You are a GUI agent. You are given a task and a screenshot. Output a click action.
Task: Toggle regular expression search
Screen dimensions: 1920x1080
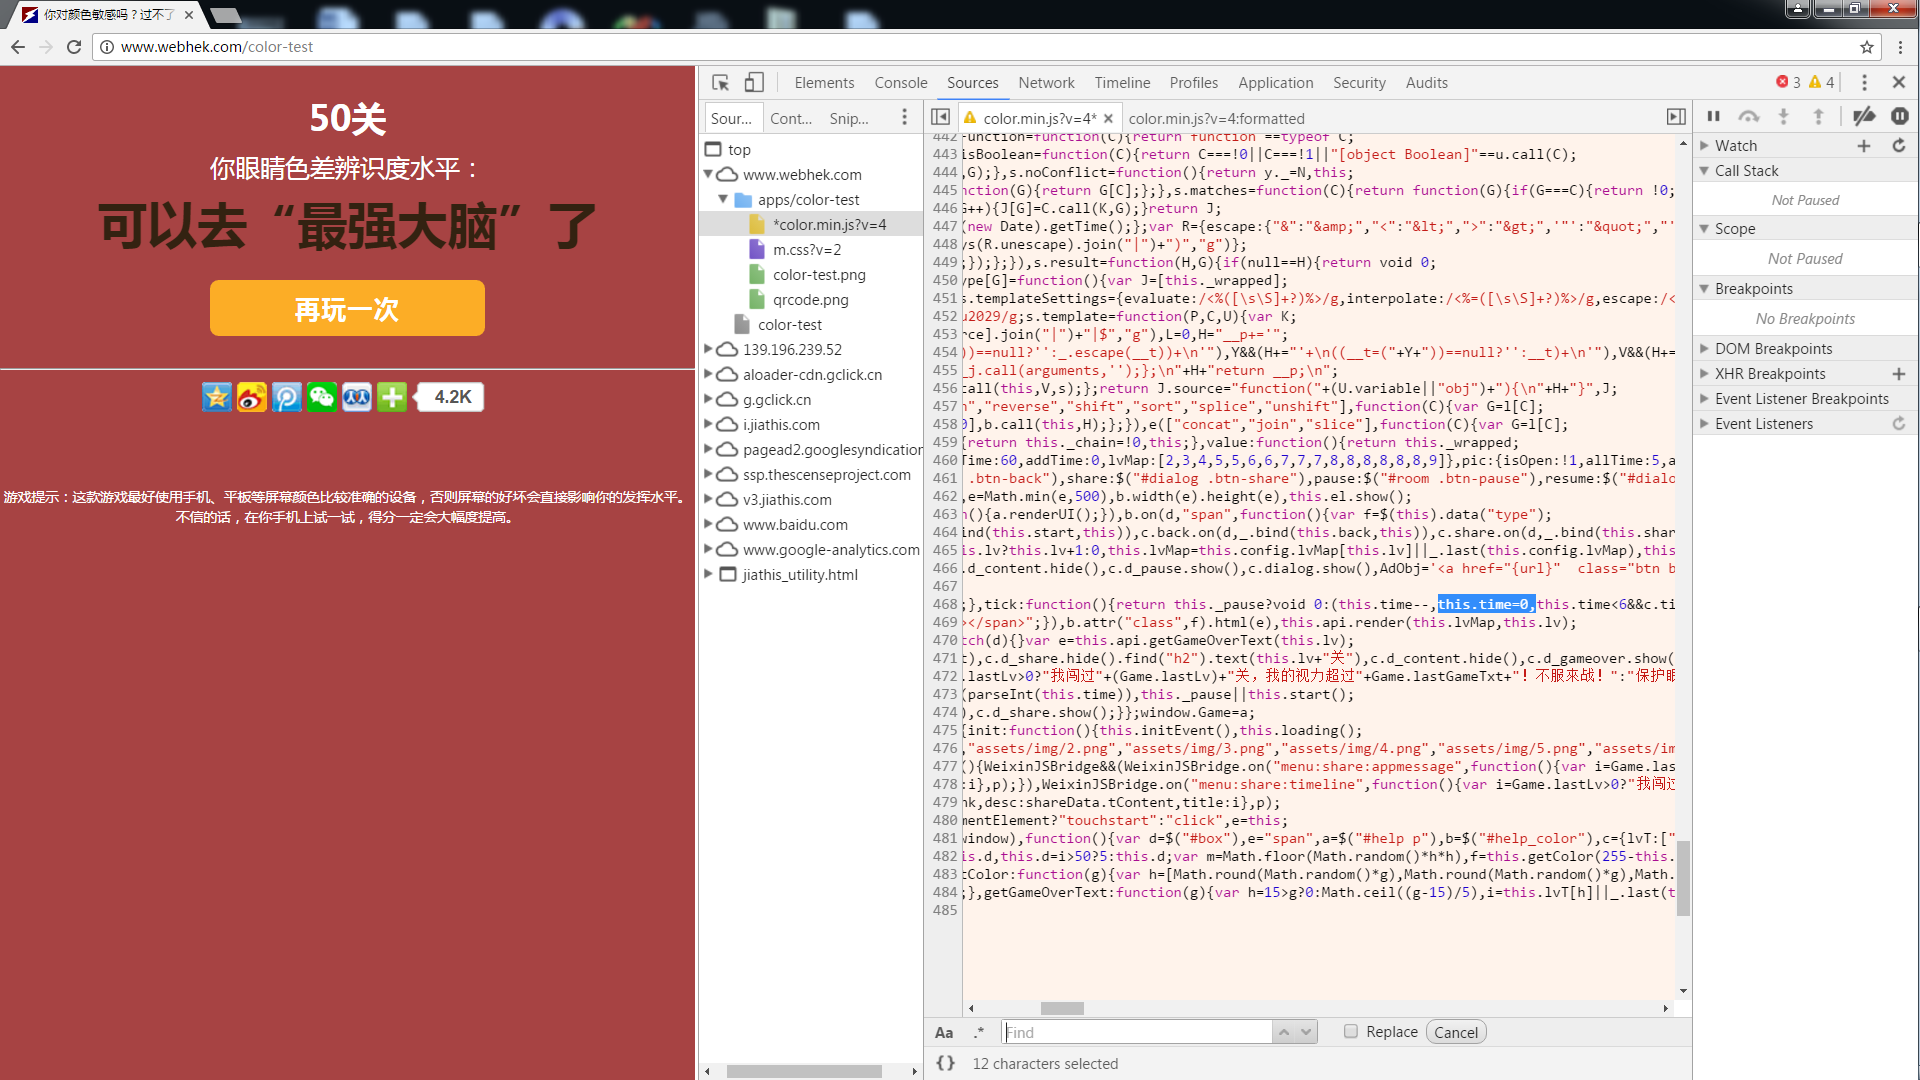979,1032
